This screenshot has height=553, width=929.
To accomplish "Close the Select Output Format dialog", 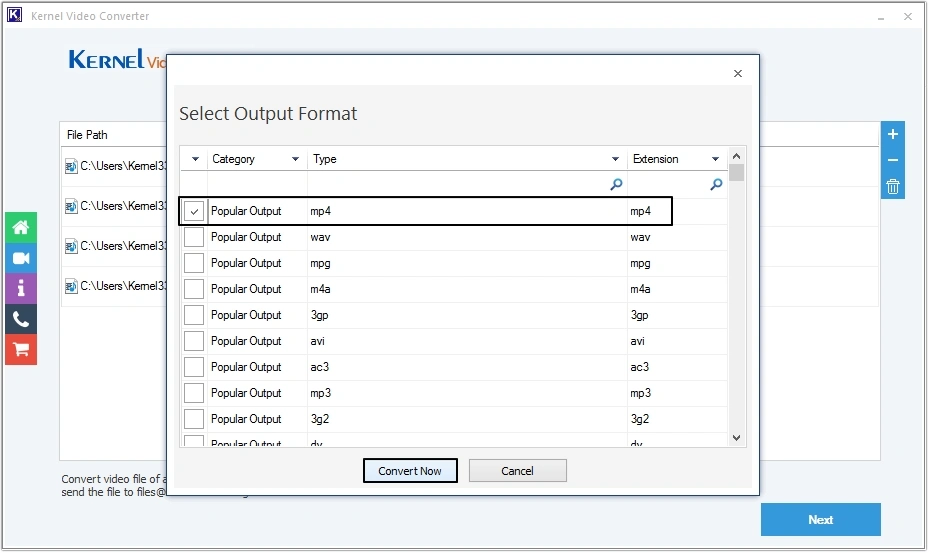I will point(738,74).
